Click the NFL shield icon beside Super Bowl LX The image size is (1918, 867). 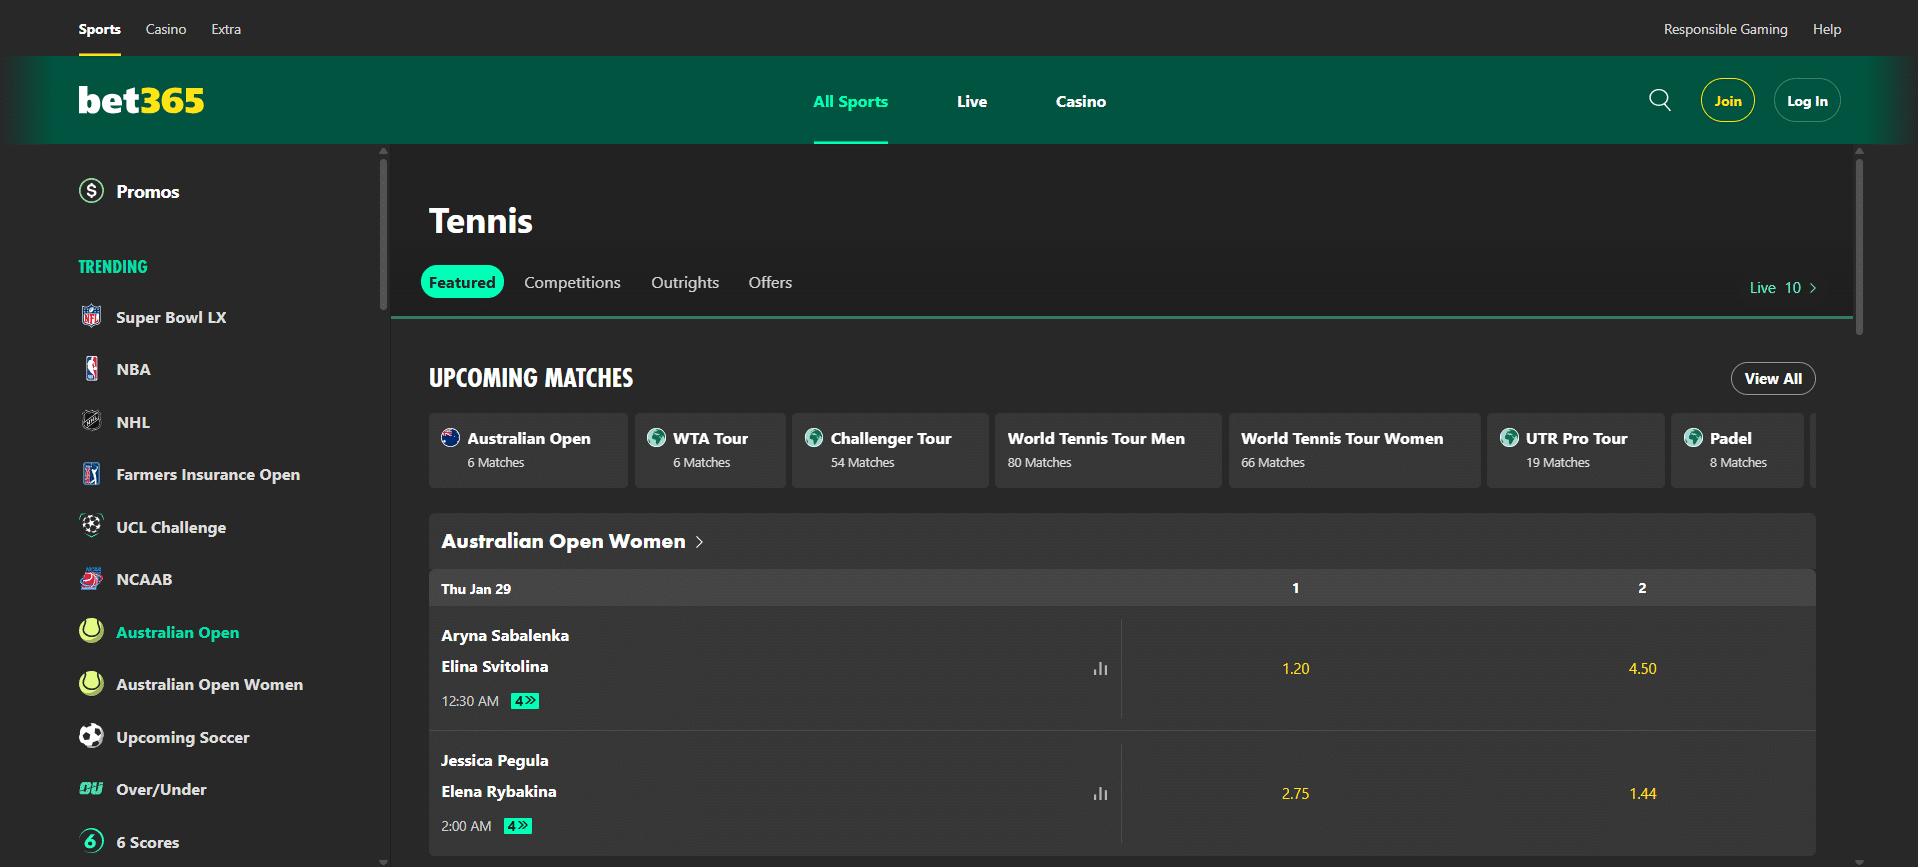(91, 316)
